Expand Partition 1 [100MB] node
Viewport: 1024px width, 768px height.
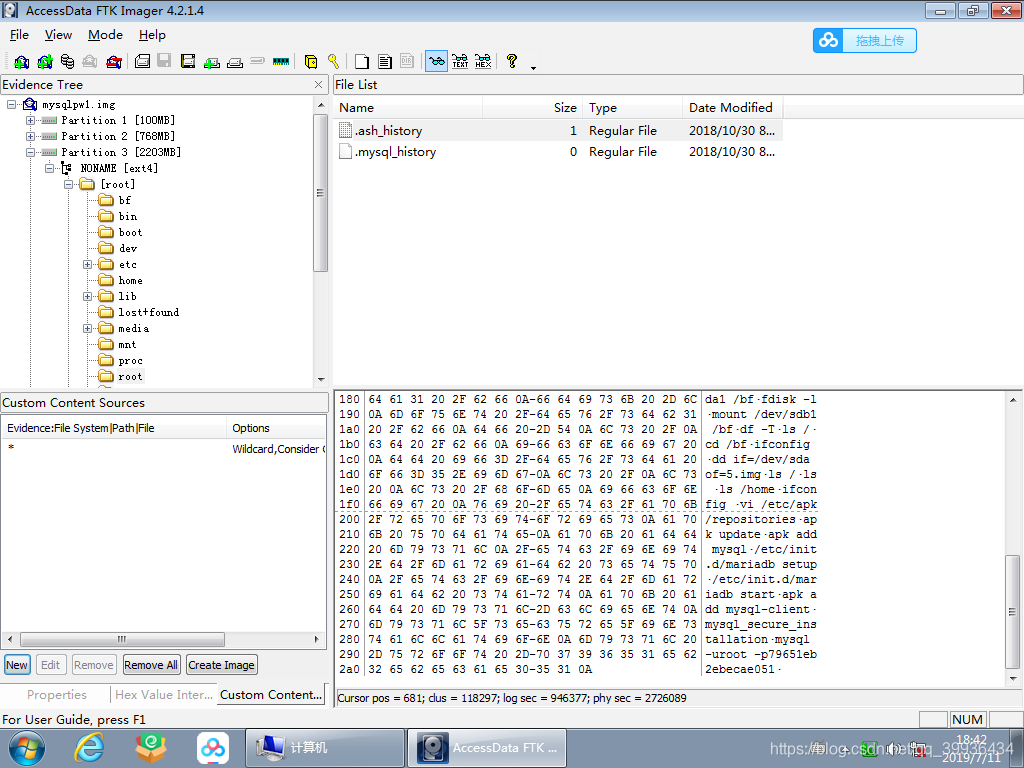[30, 120]
